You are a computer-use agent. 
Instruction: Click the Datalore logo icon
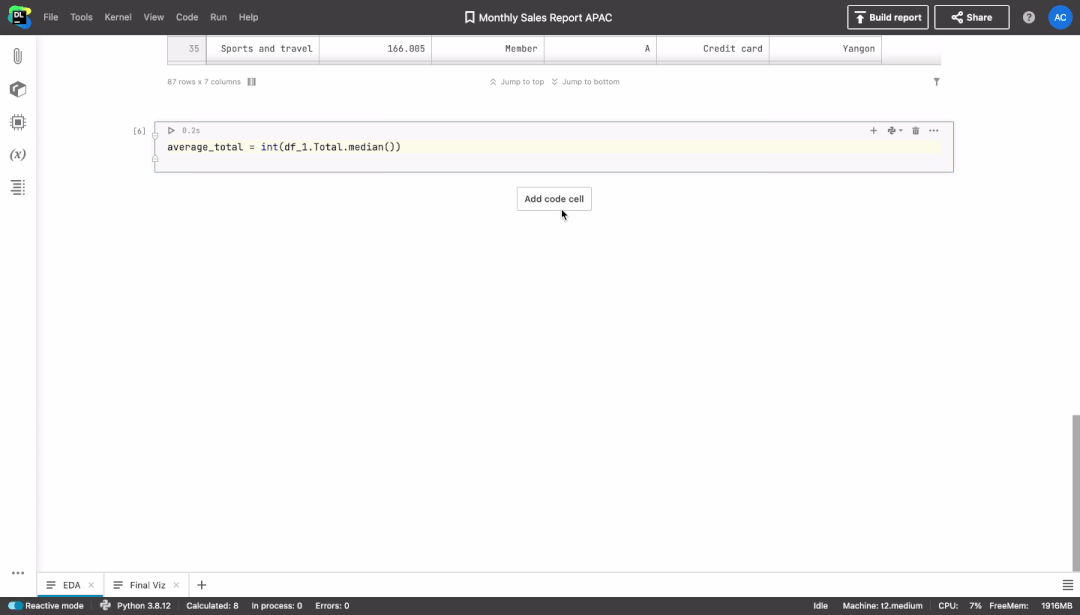click(19, 17)
